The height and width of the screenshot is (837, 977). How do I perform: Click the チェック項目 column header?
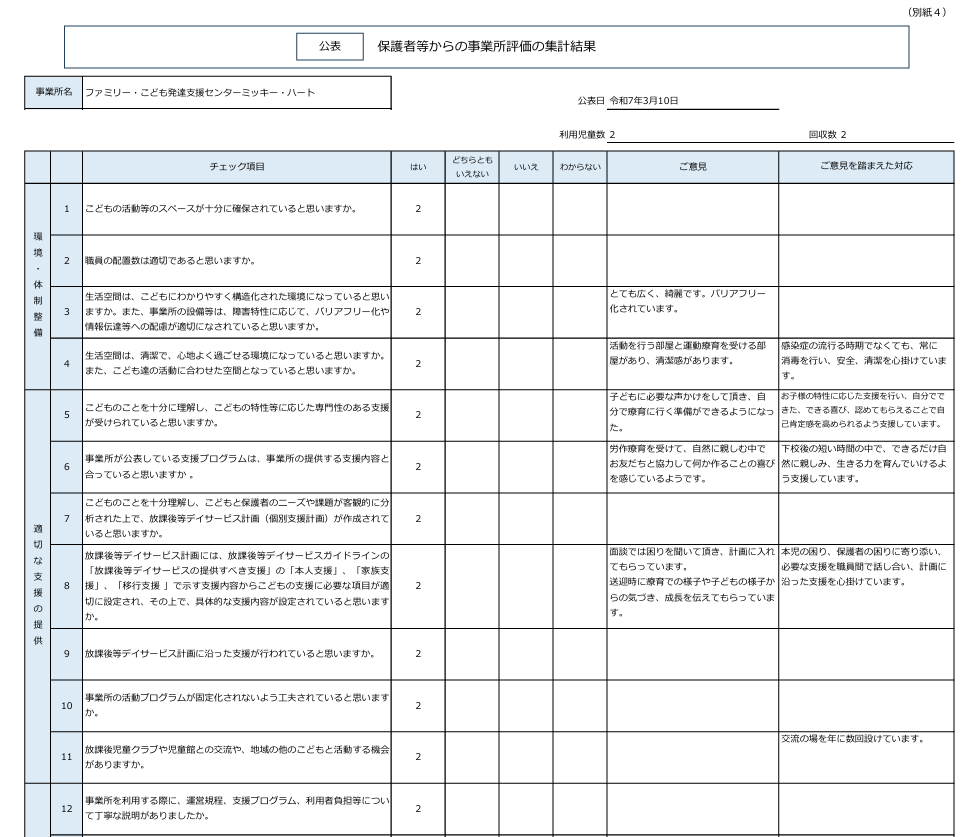[236, 167]
